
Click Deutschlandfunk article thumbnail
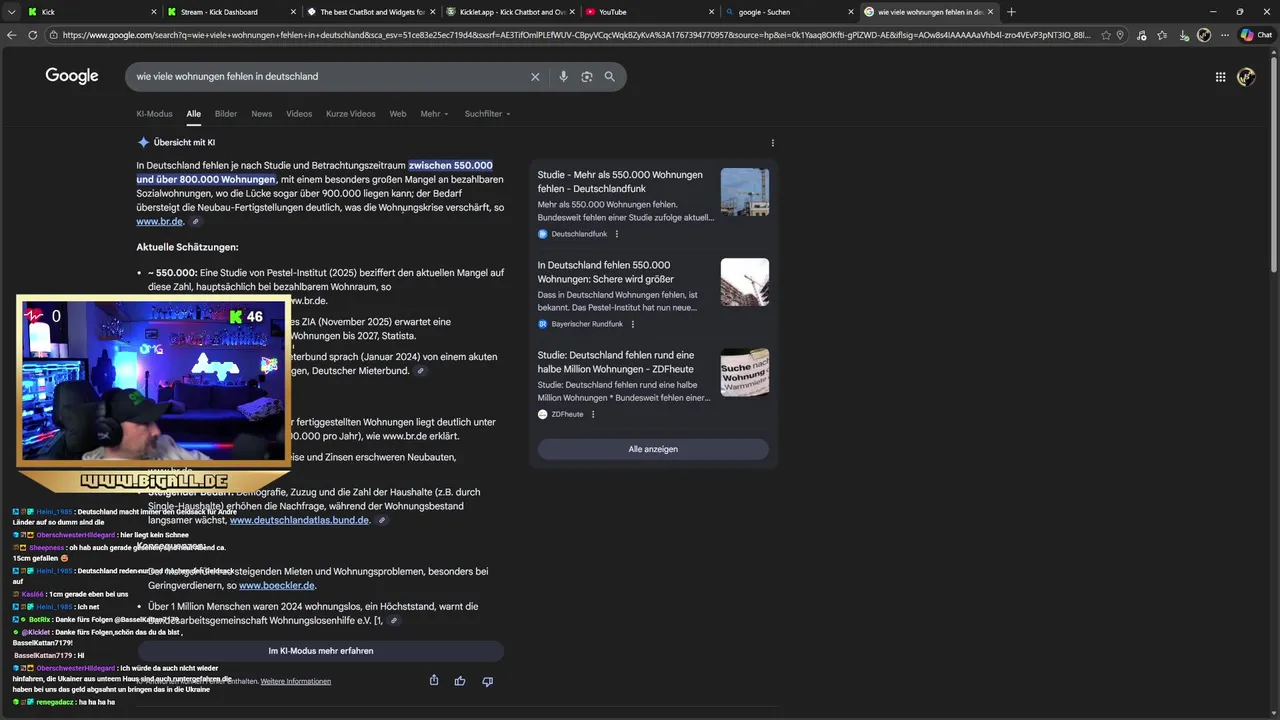[745, 192]
